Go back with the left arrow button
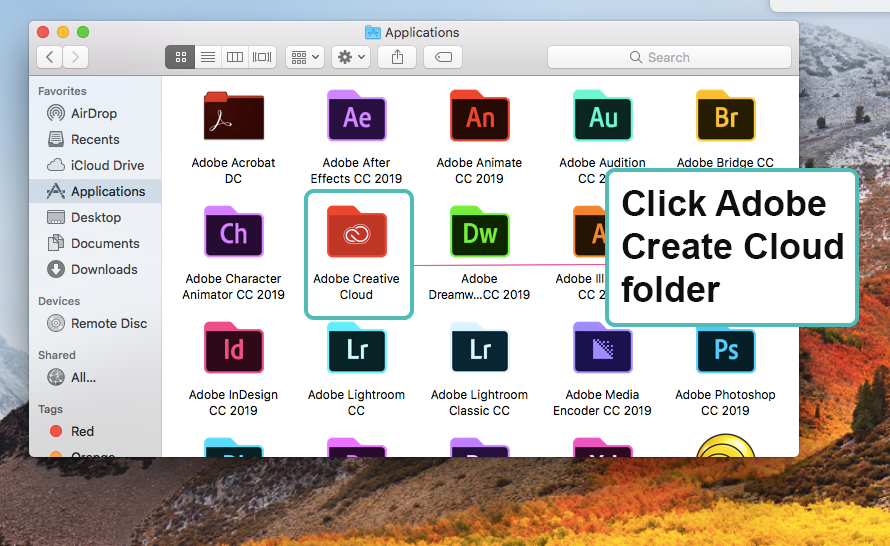Viewport: 890px width, 546px height. coord(50,57)
